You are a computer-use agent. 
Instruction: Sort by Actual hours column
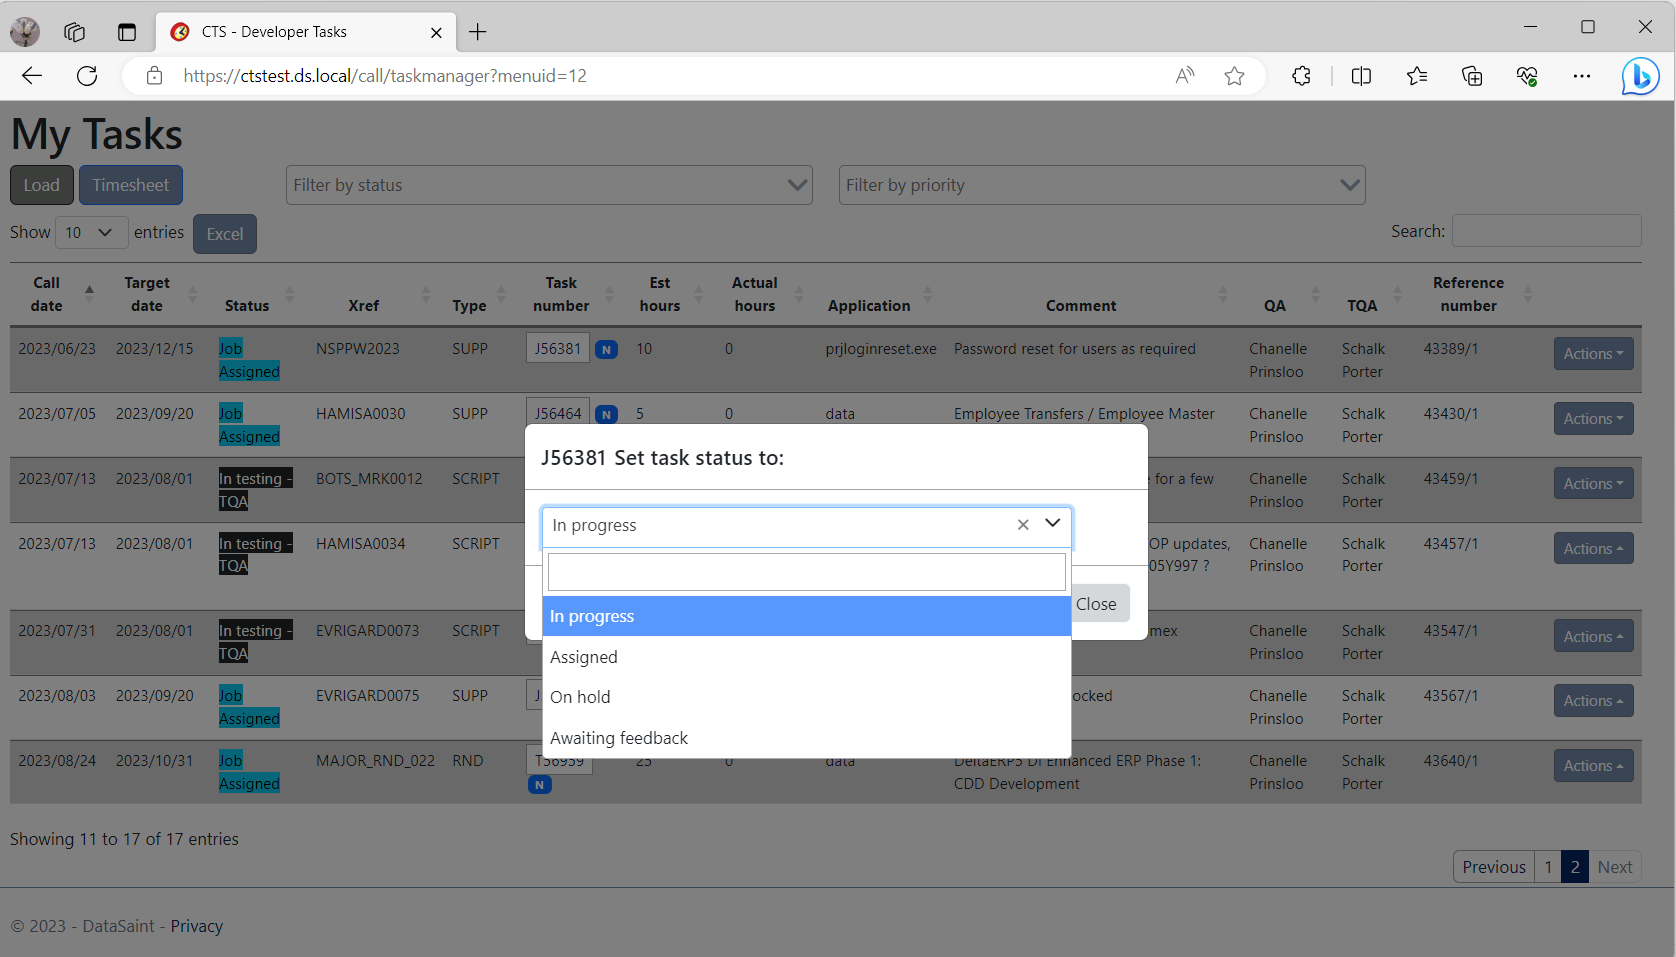(799, 294)
